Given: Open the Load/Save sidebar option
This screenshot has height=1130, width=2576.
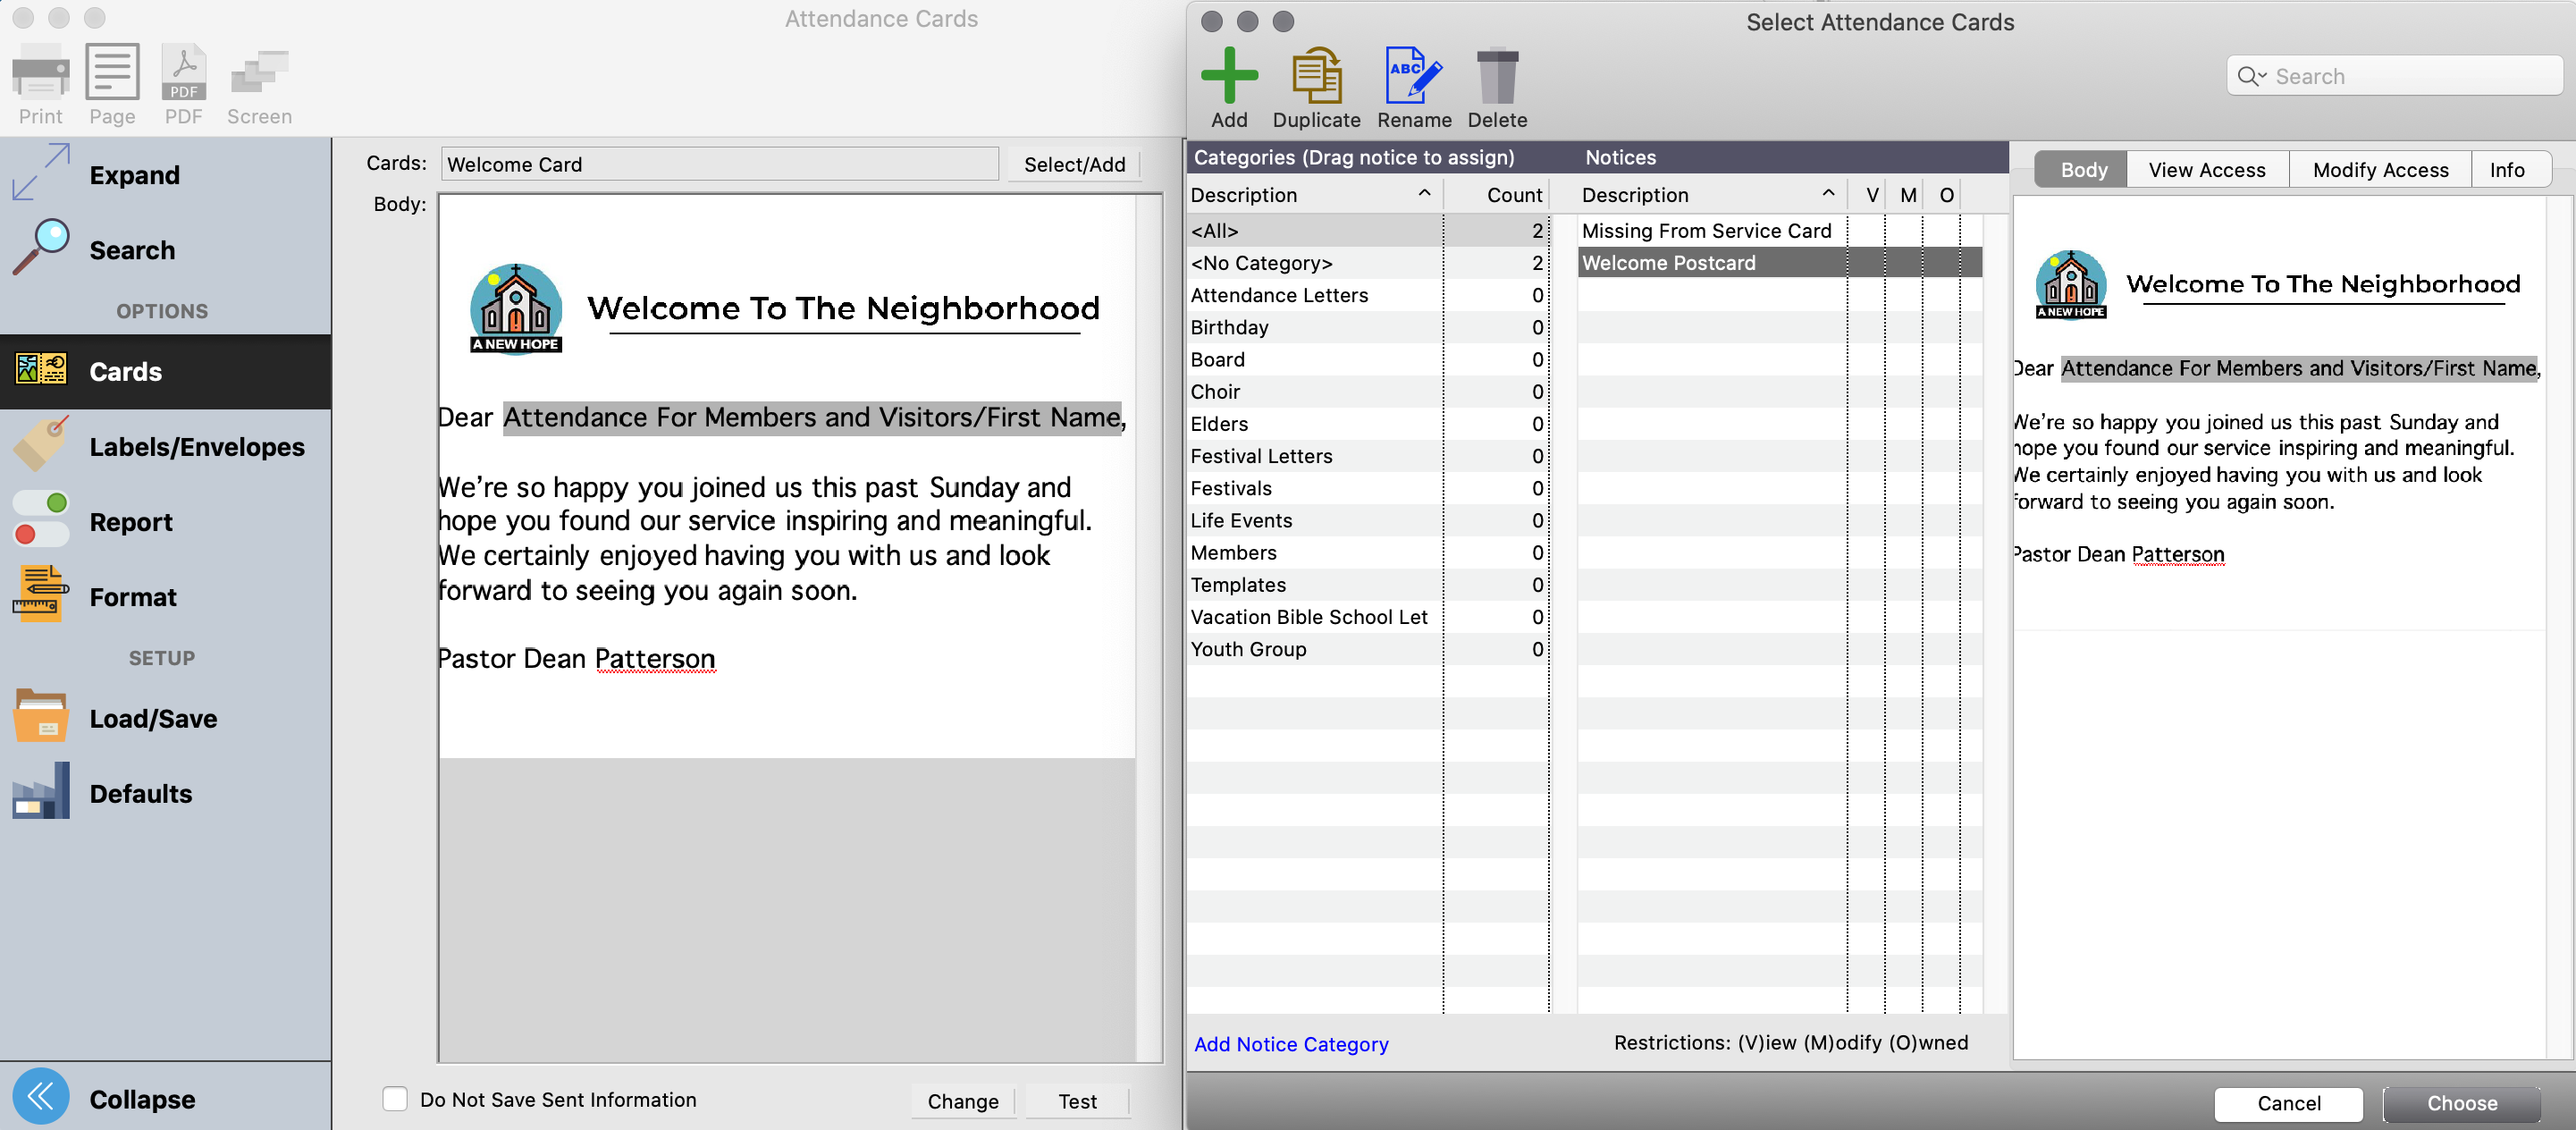Looking at the screenshot, I should [x=152, y=718].
